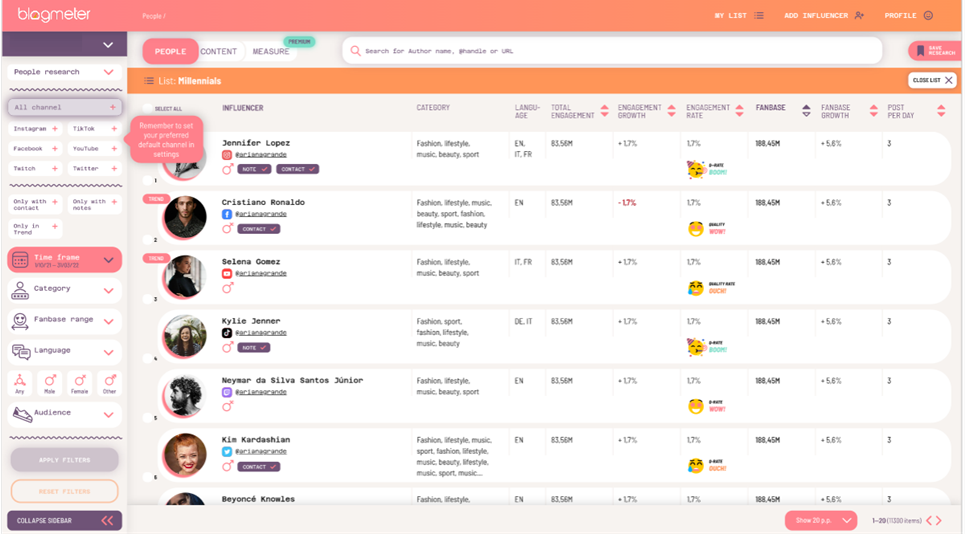965x534 pixels.
Task: Click the Twitch icon under Neymar
Action: (226, 392)
